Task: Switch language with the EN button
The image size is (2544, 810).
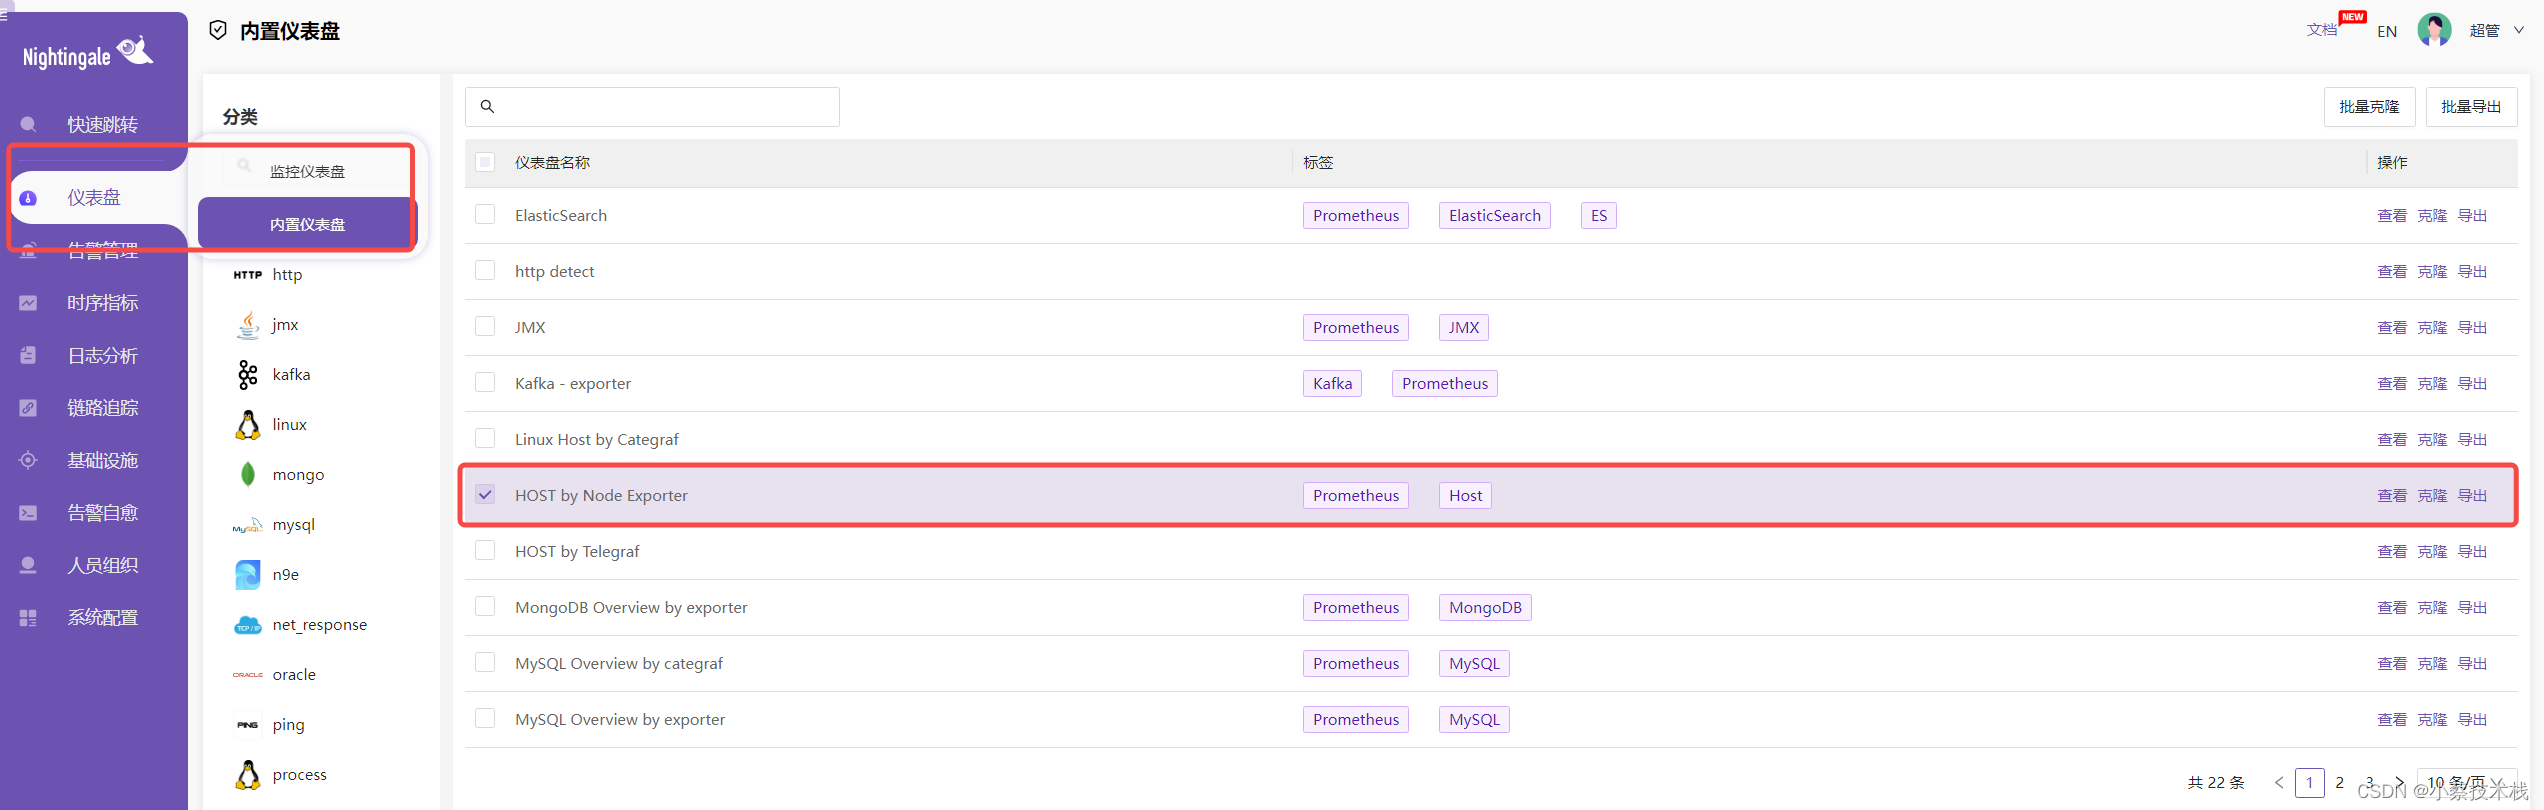Action: pos(2387,31)
